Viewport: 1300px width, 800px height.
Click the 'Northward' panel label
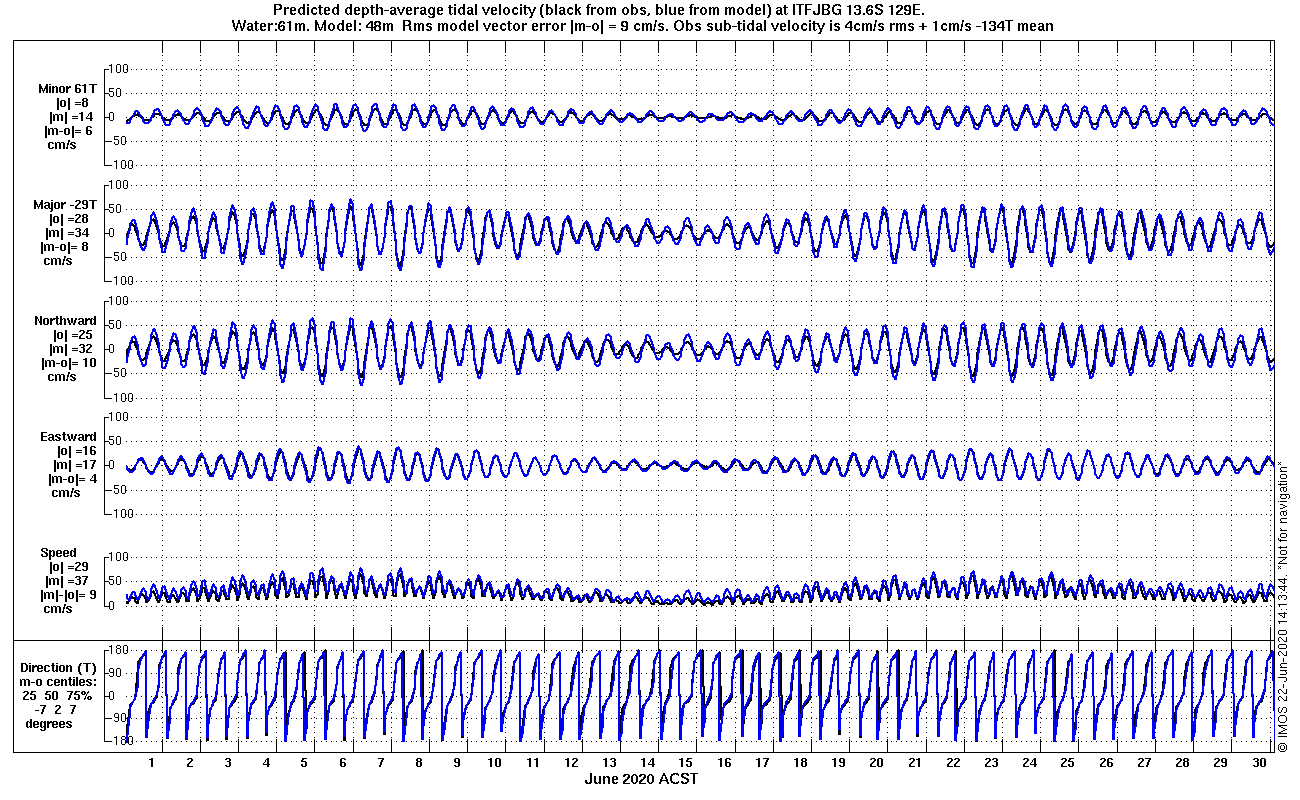(x=65, y=321)
